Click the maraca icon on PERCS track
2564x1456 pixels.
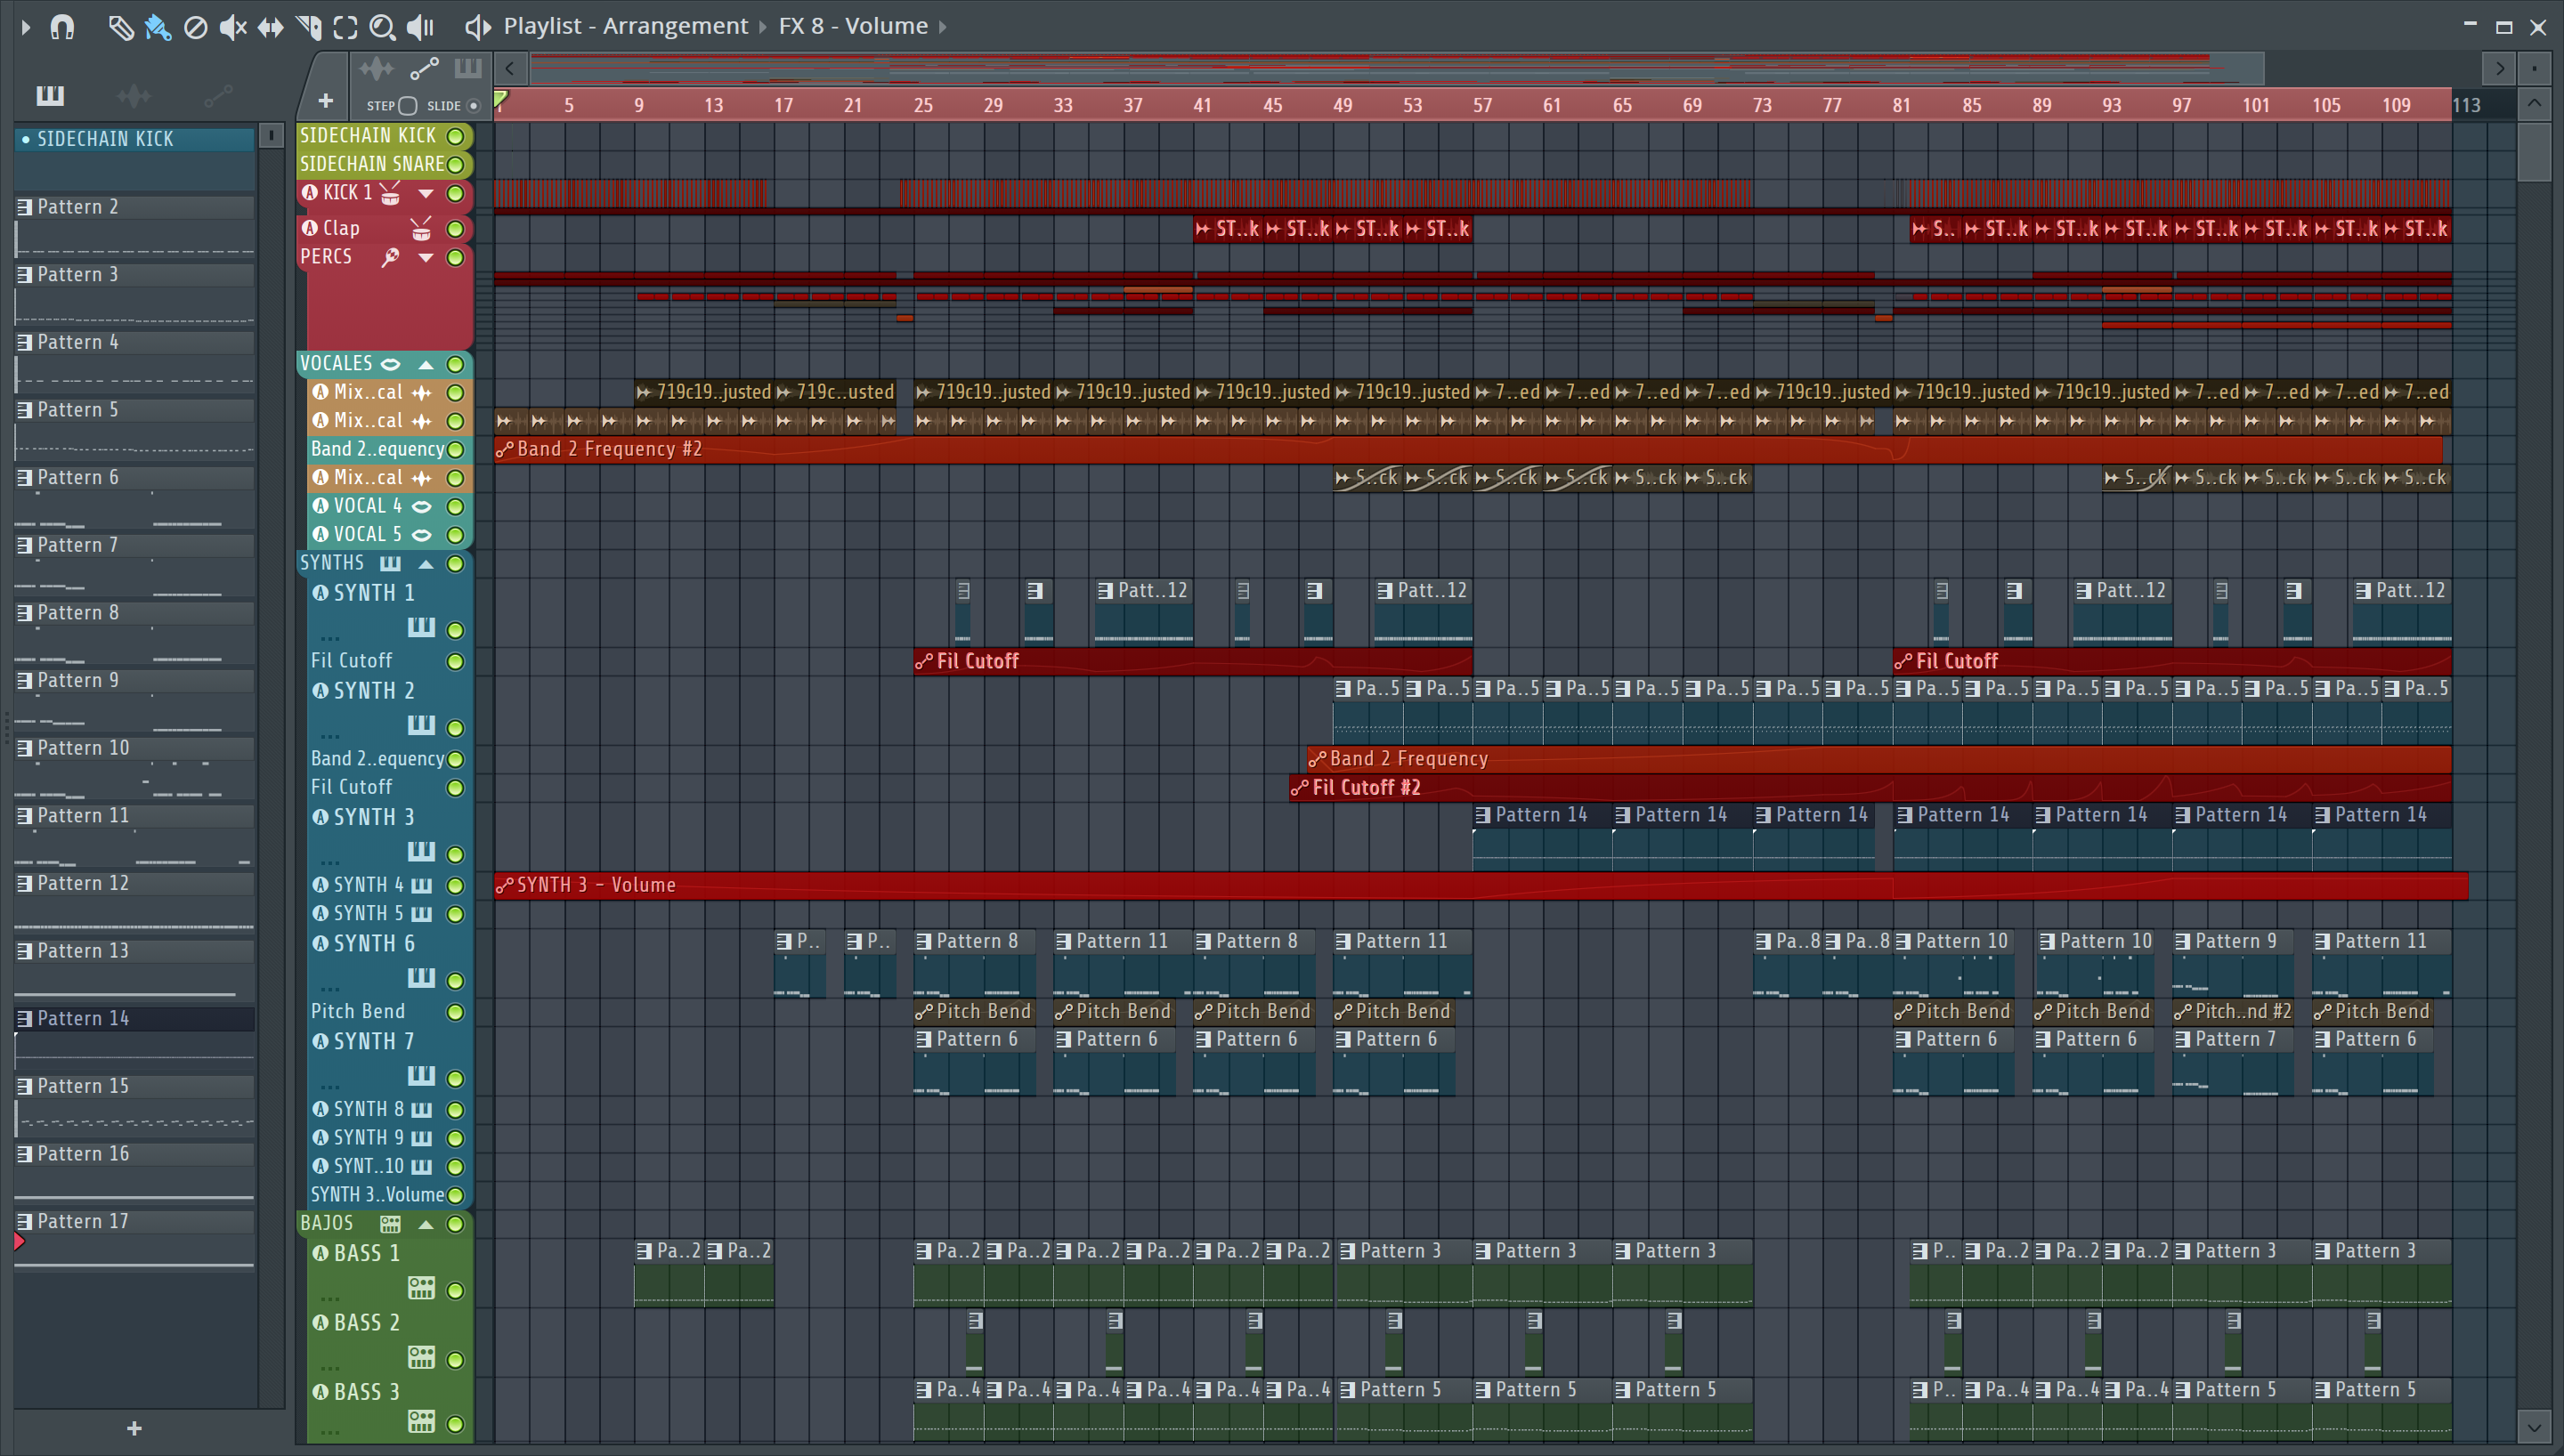390,257
